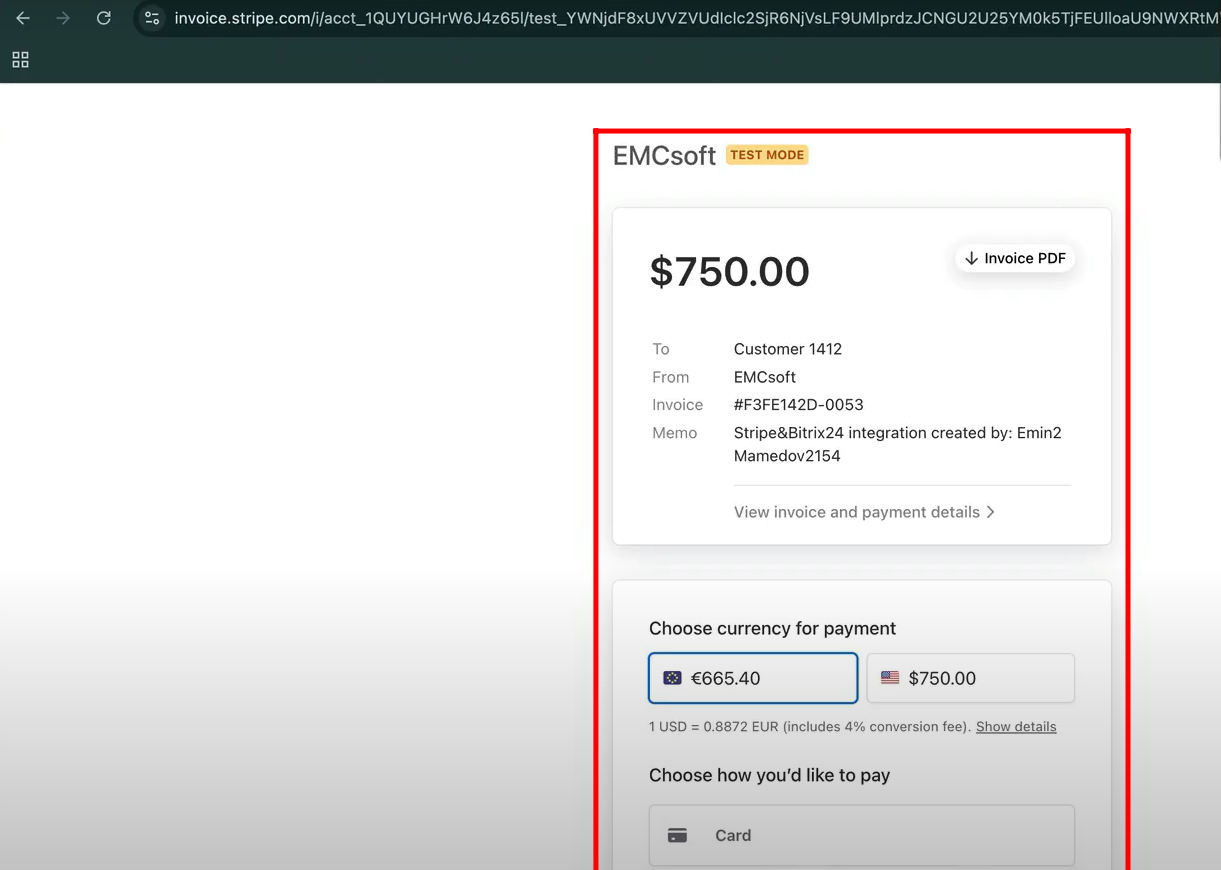Viewport: 1221px width, 870px height.
Task: Open site information icon in address bar
Action: coord(152,18)
